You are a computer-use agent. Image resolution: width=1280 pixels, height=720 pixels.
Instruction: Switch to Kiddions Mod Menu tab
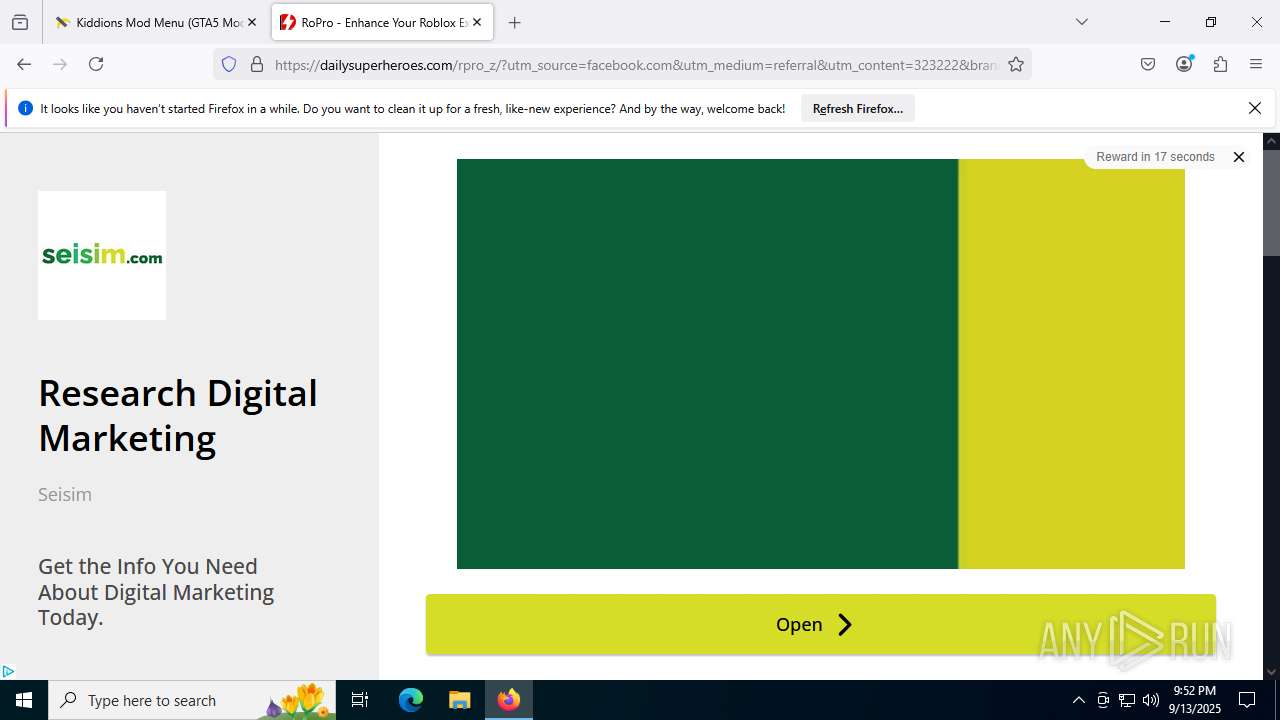pyautogui.click(x=156, y=22)
